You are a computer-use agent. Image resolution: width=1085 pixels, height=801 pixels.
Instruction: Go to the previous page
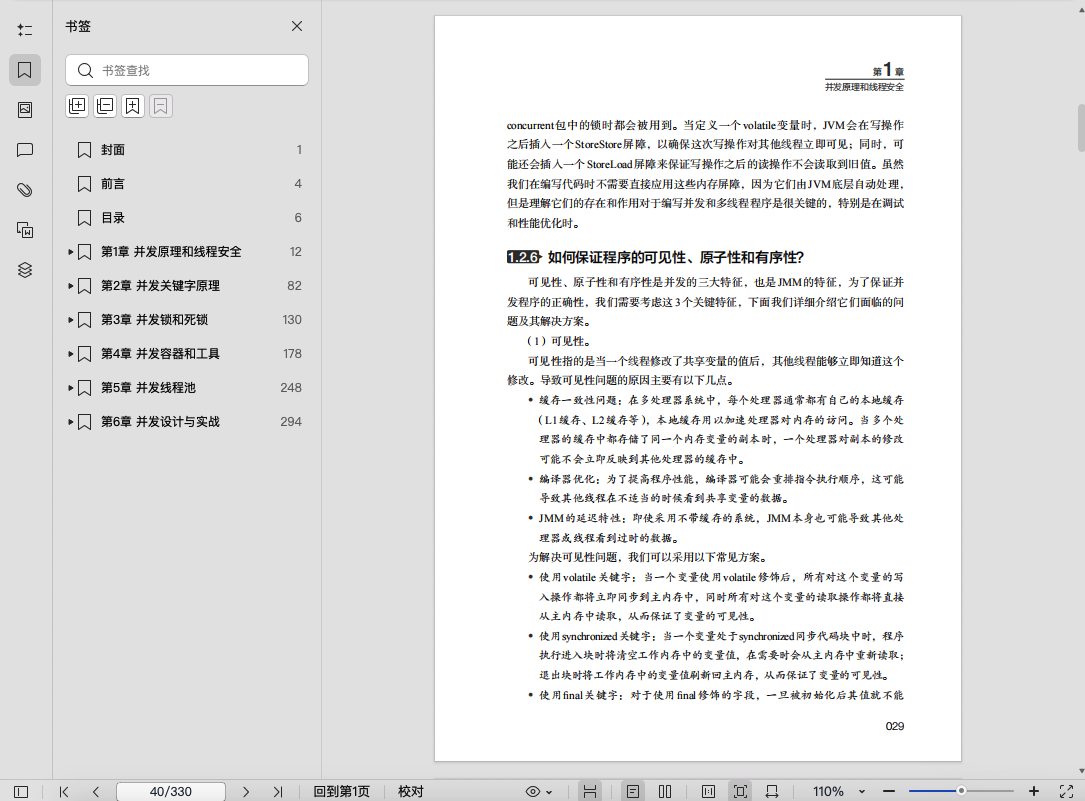coord(96,791)
